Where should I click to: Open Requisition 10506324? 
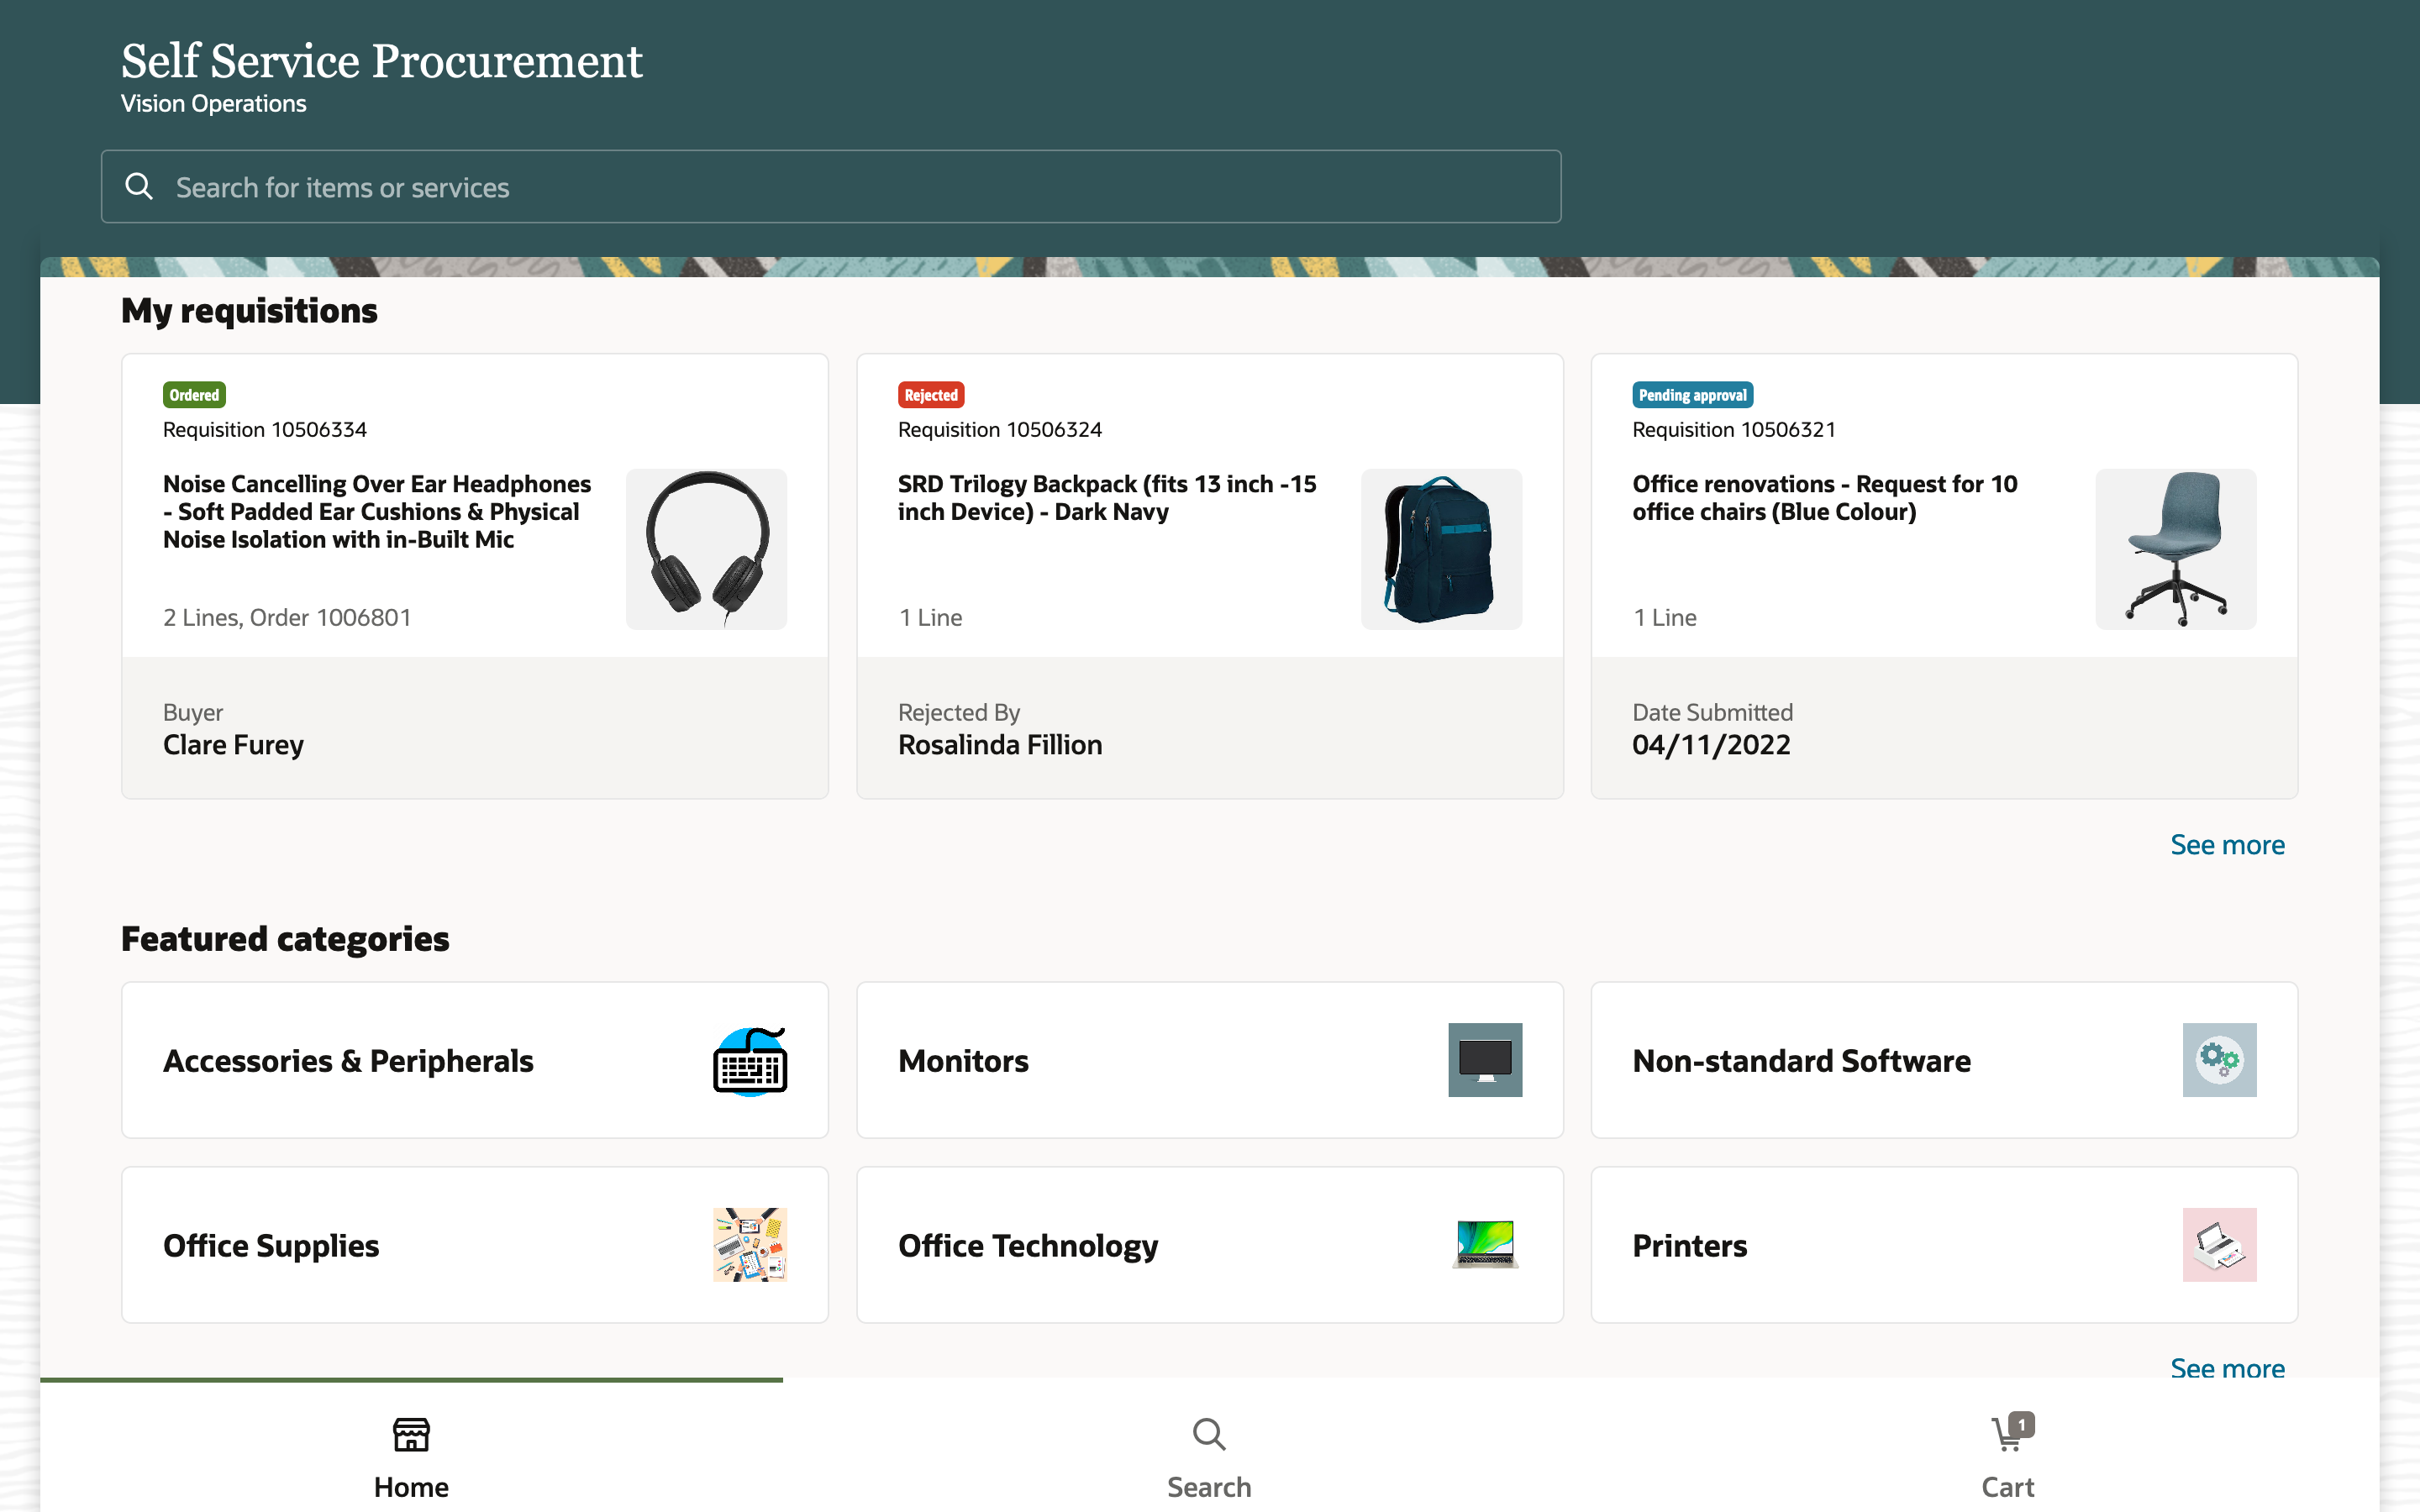pos(999,429)
